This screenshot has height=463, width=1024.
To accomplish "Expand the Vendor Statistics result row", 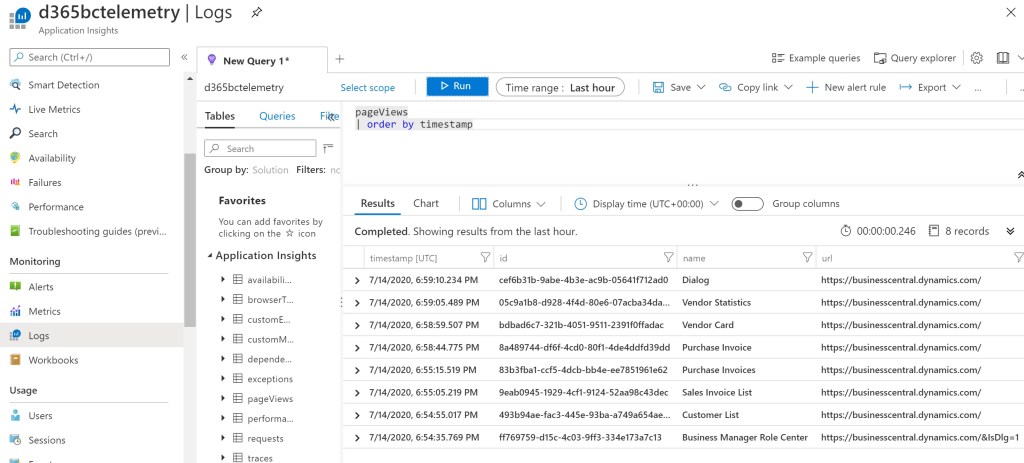I will pyautogui.click(x=358, y=302).
